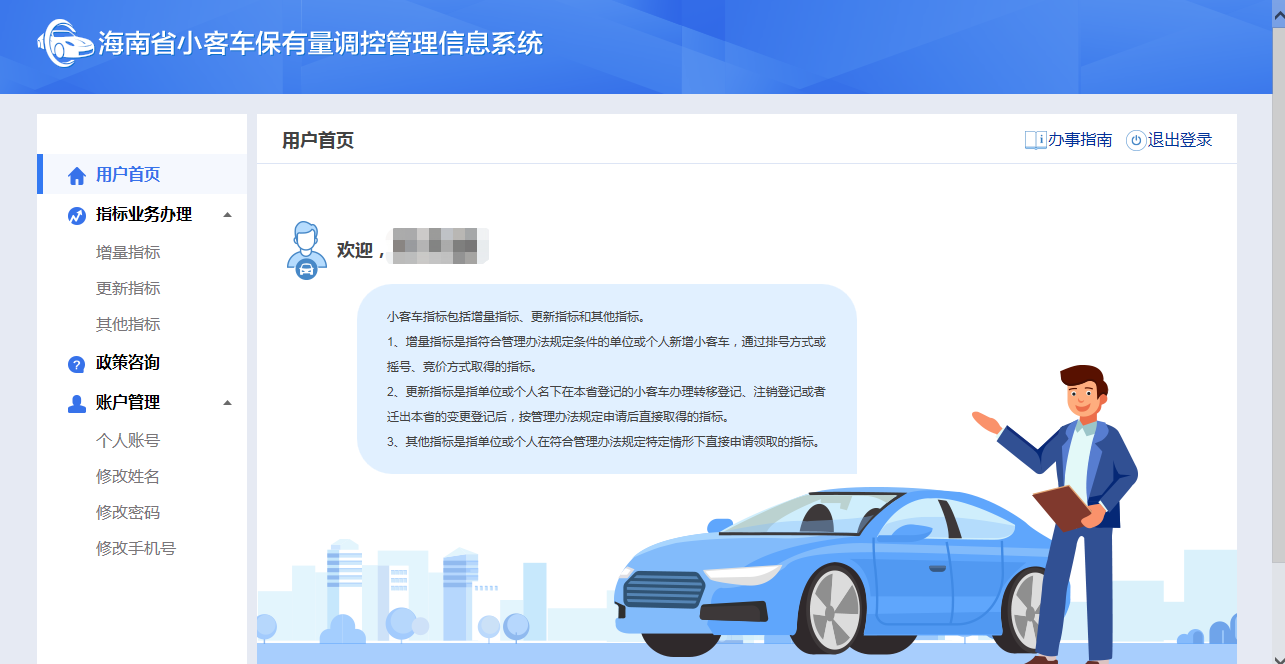This screenshot has width=1285, height=664.
Task: Click the blurred username after 欢迎
Action: point(440,246)
